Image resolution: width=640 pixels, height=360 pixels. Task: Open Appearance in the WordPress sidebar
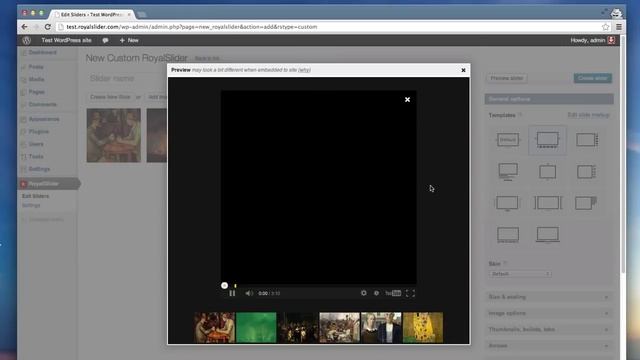[44, 119]
